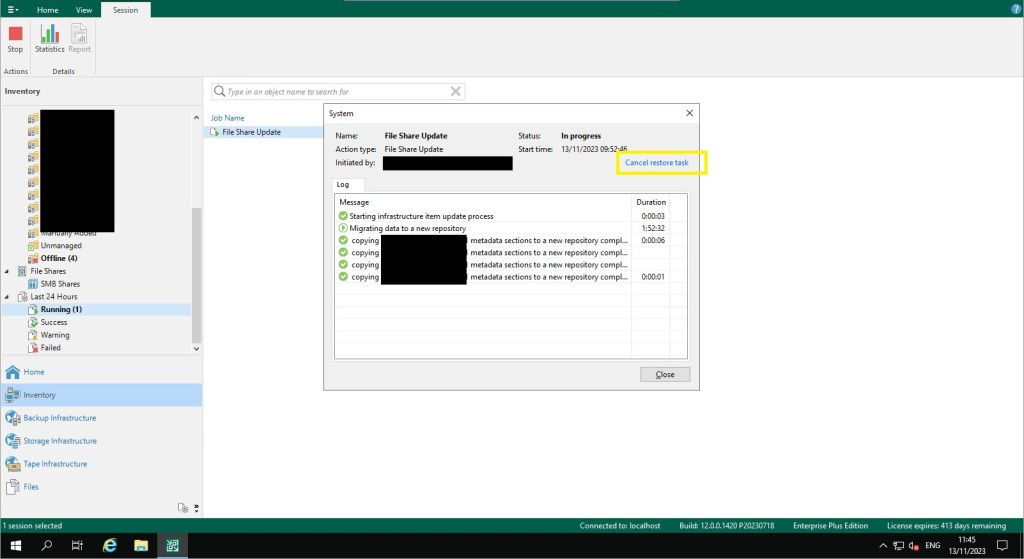1024x559 pixels.
Task: Open the Files view
Action: [101, 487]
